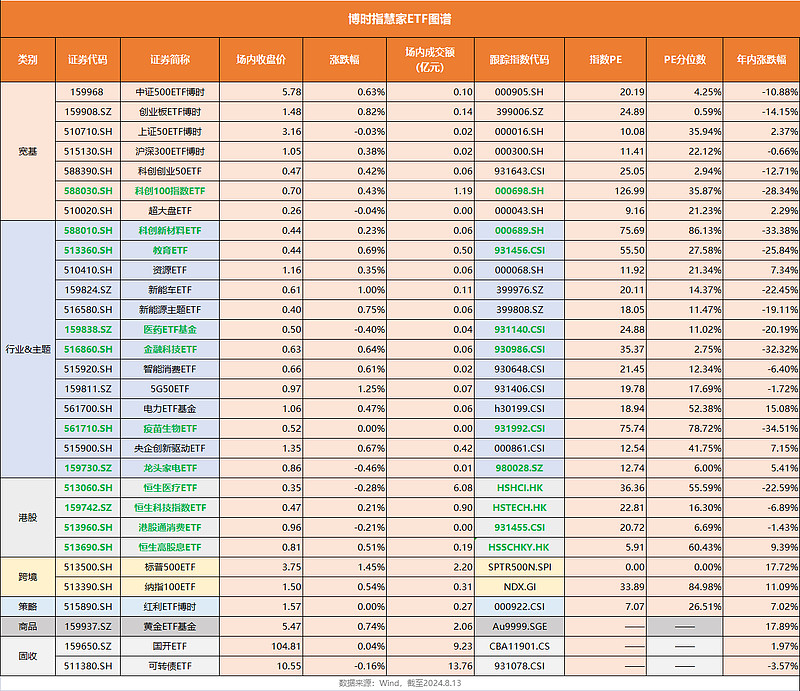Select the name 标普500ETF
This screenshot has height=691, width=800.
(x=170, y=567)
